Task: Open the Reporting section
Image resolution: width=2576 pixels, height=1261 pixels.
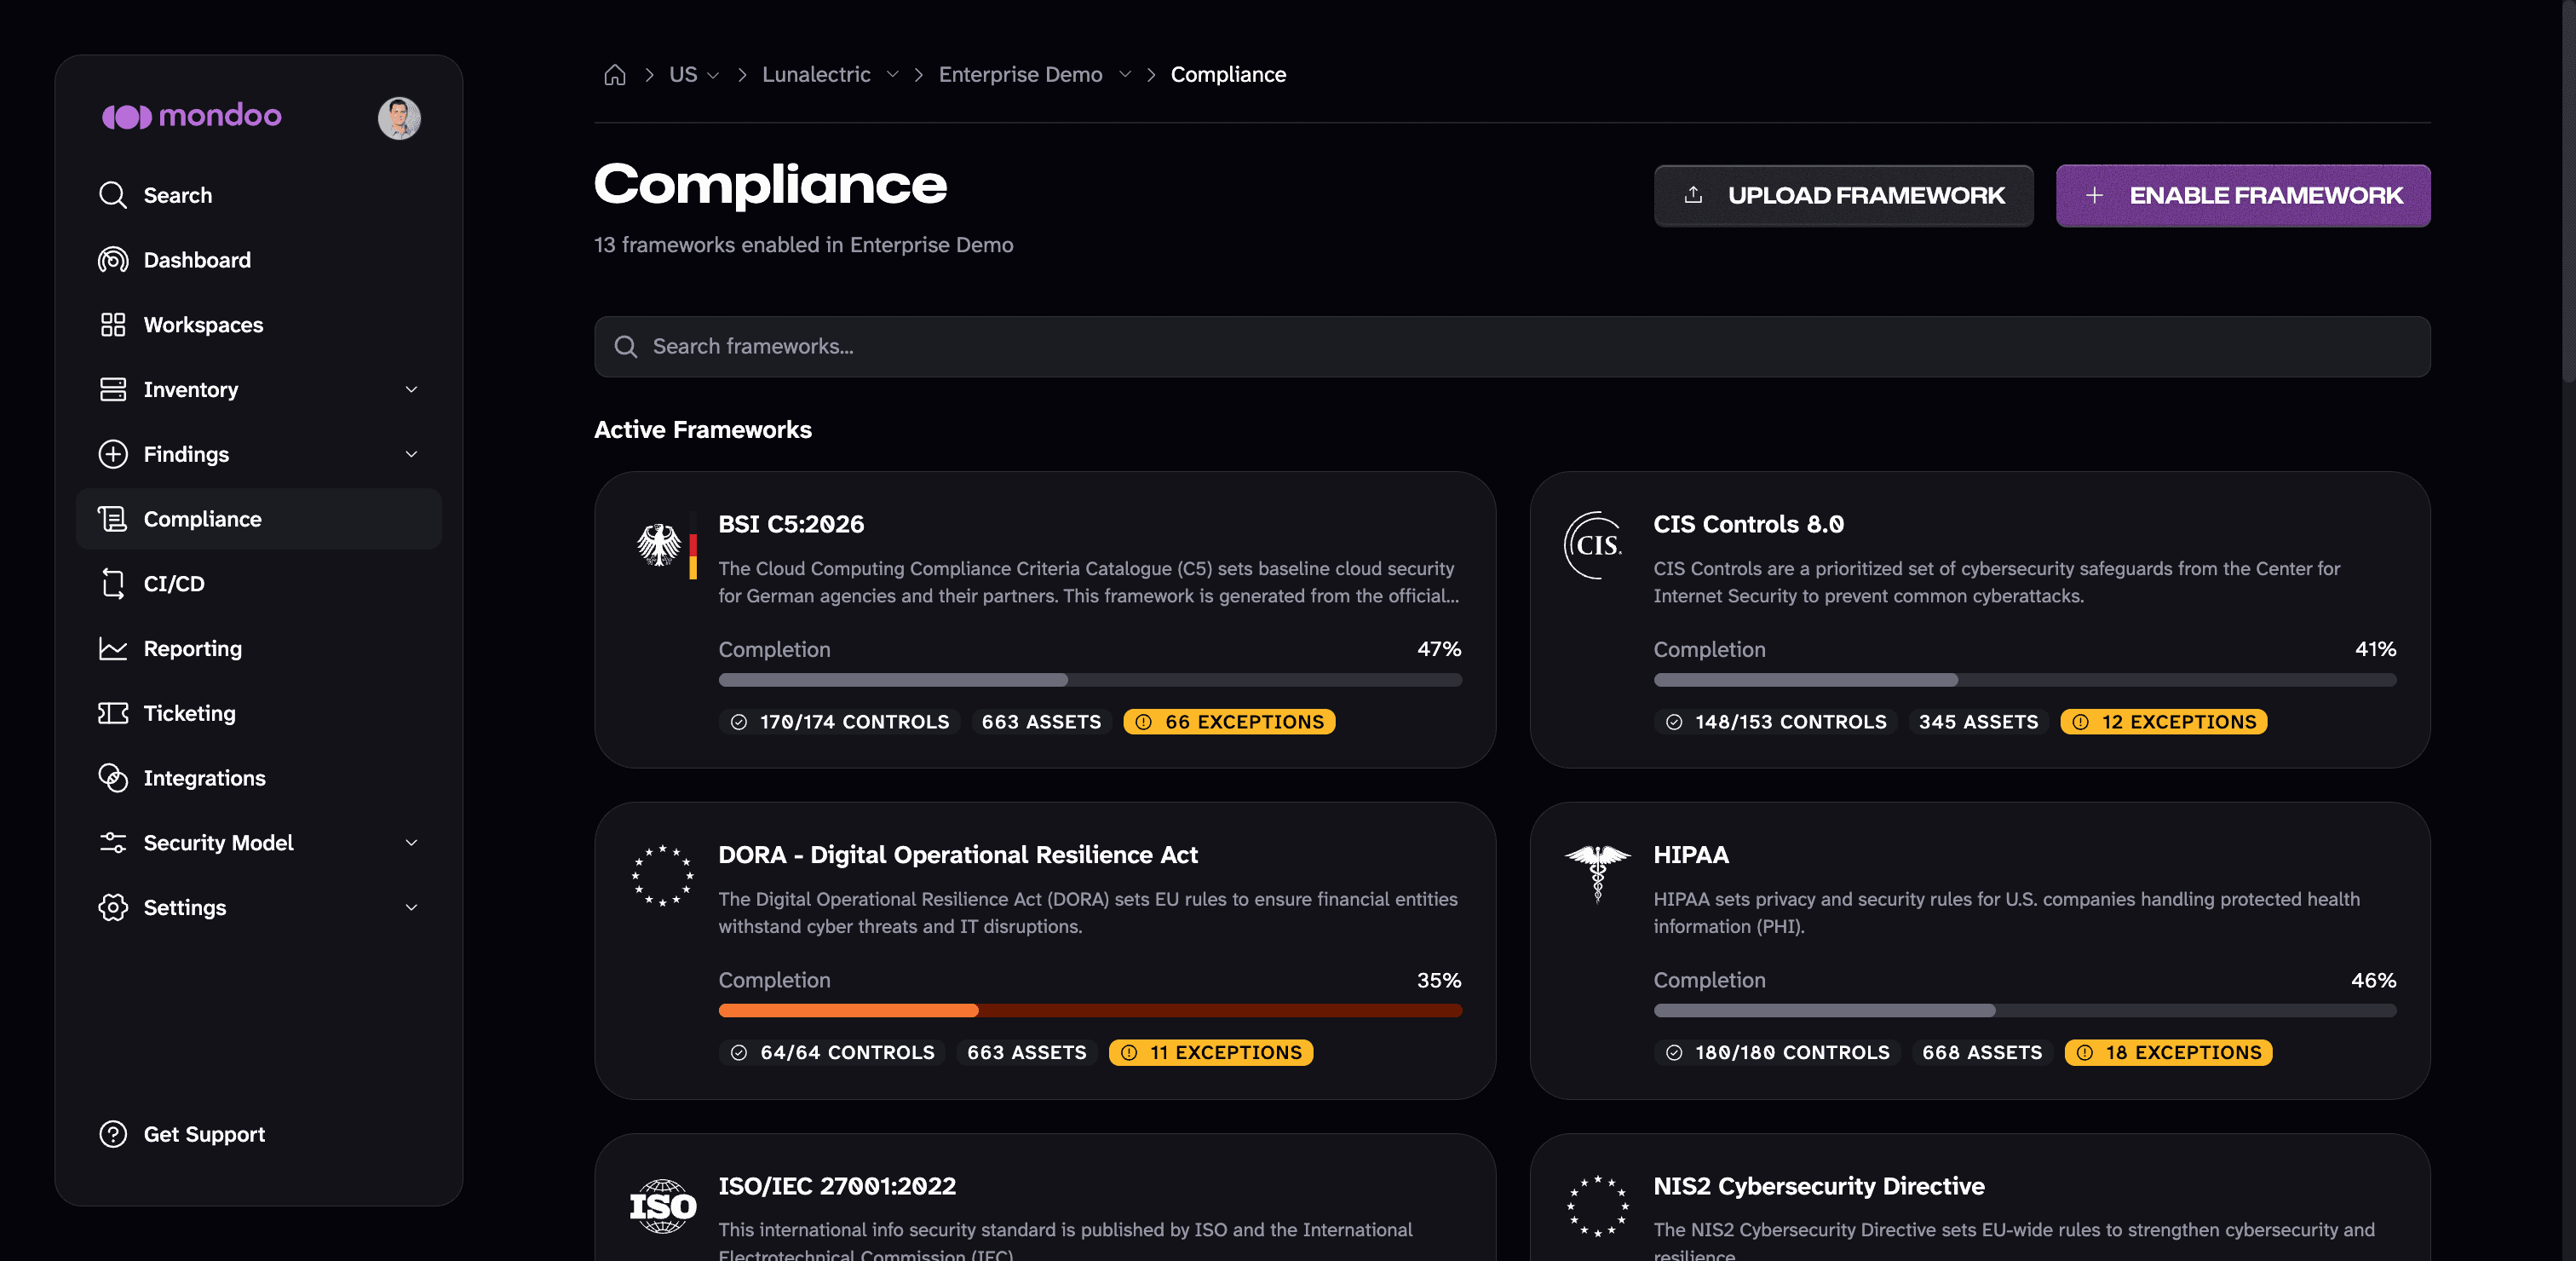Action: coord(258,648)
